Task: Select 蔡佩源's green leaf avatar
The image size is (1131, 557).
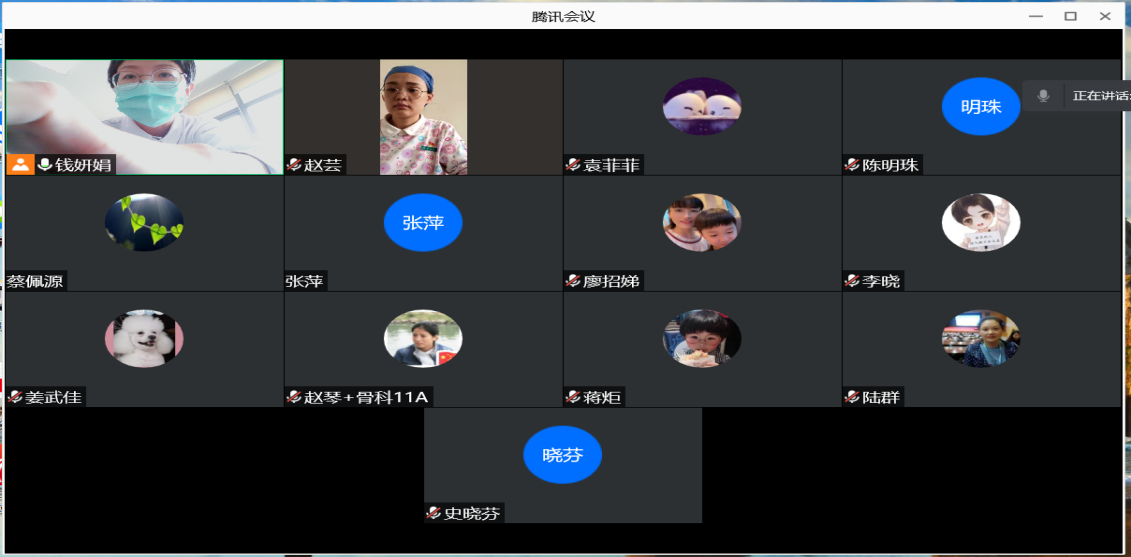Action: [x=144, y=222]
